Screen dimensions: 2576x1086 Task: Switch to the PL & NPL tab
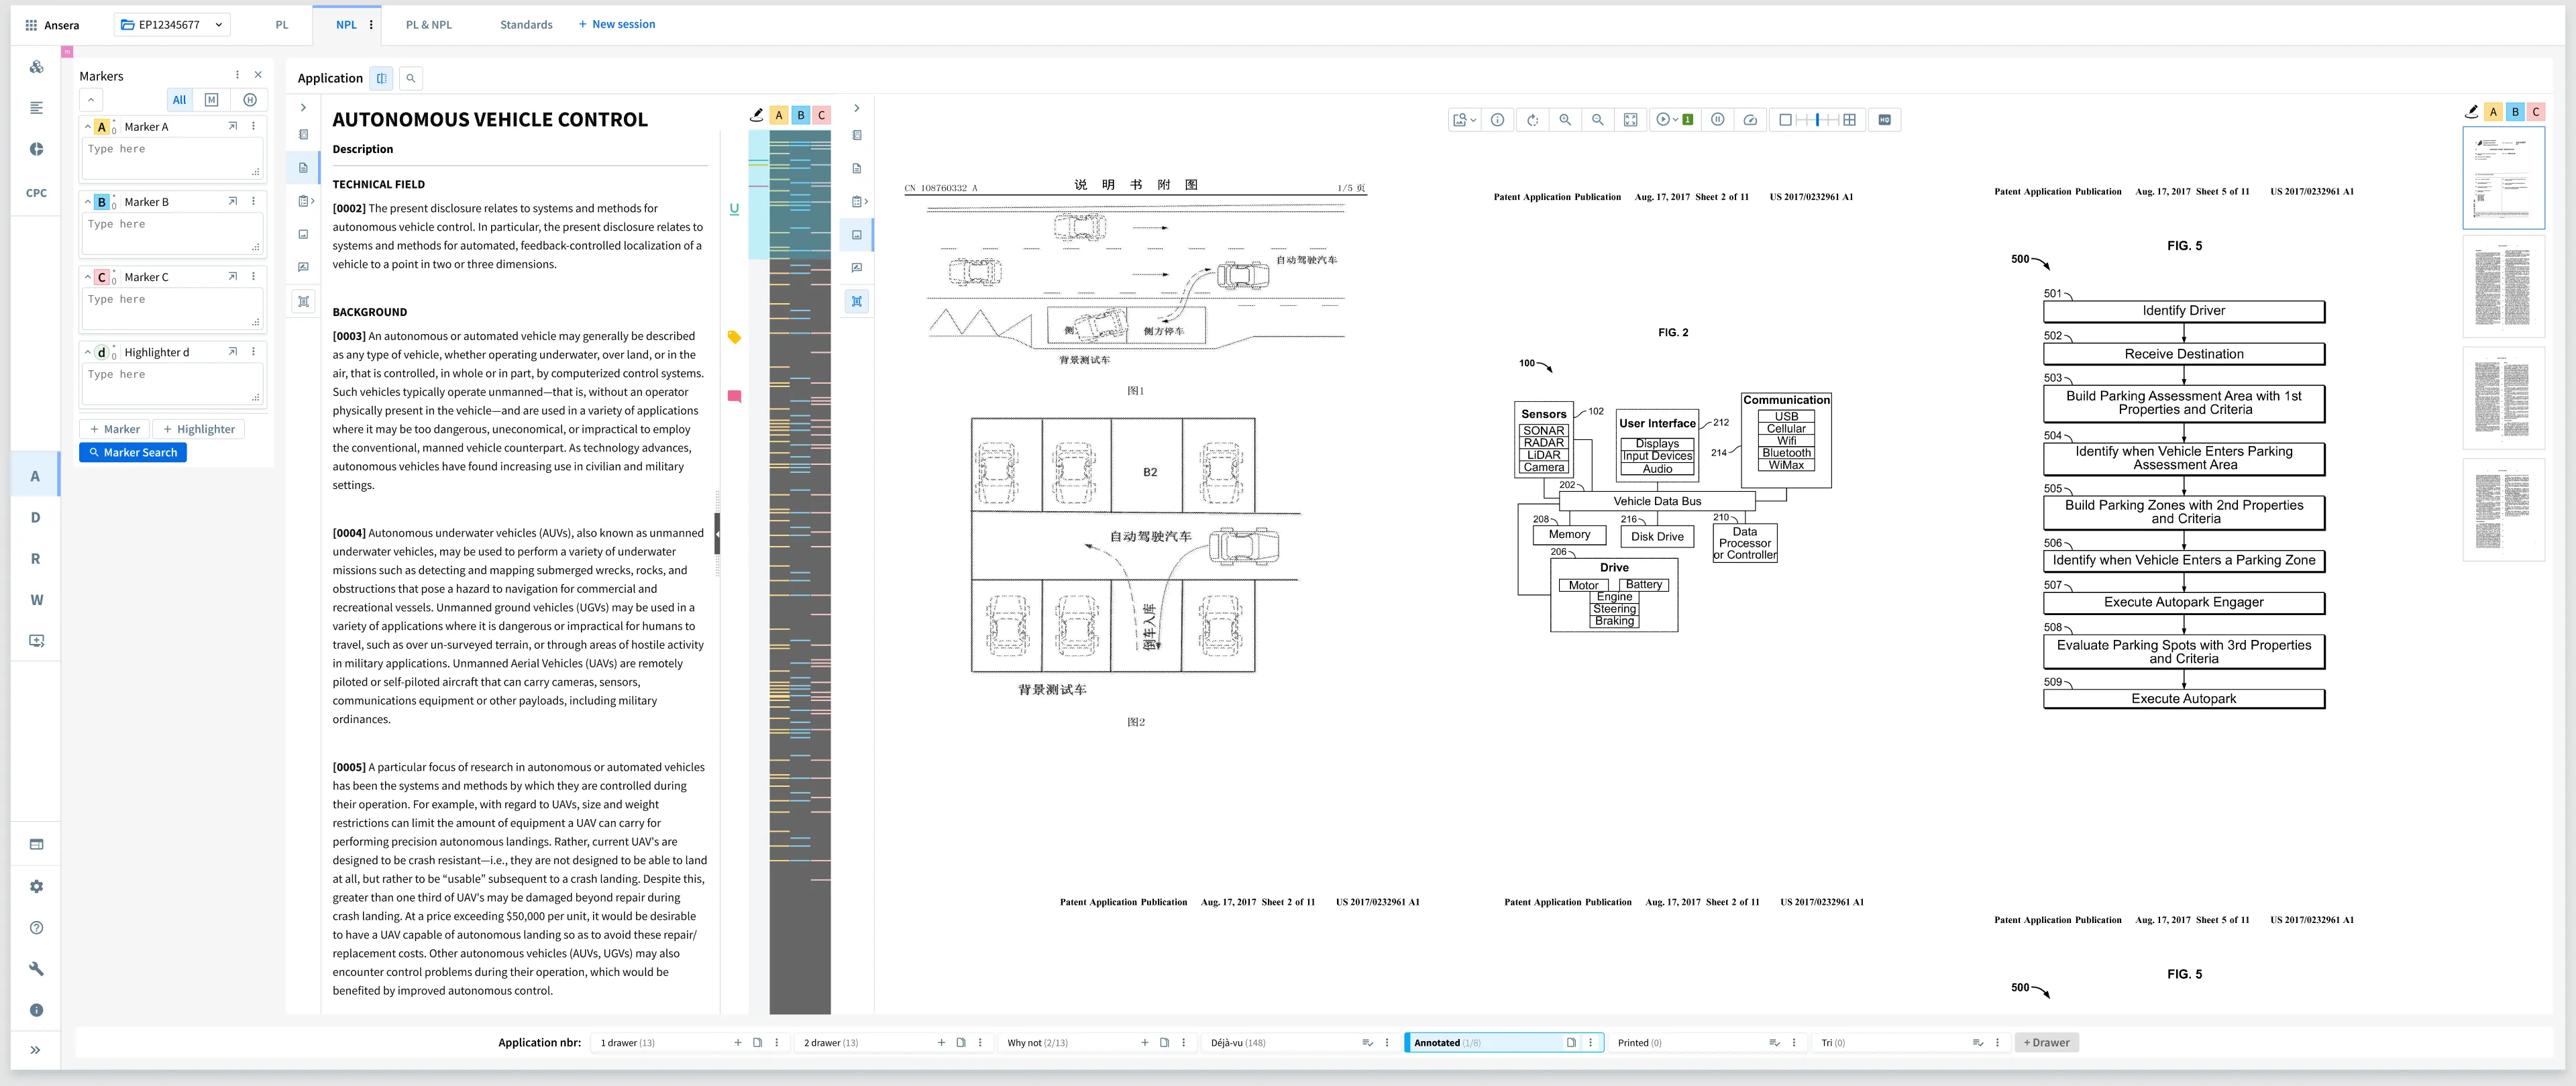[x=429, y=25]
